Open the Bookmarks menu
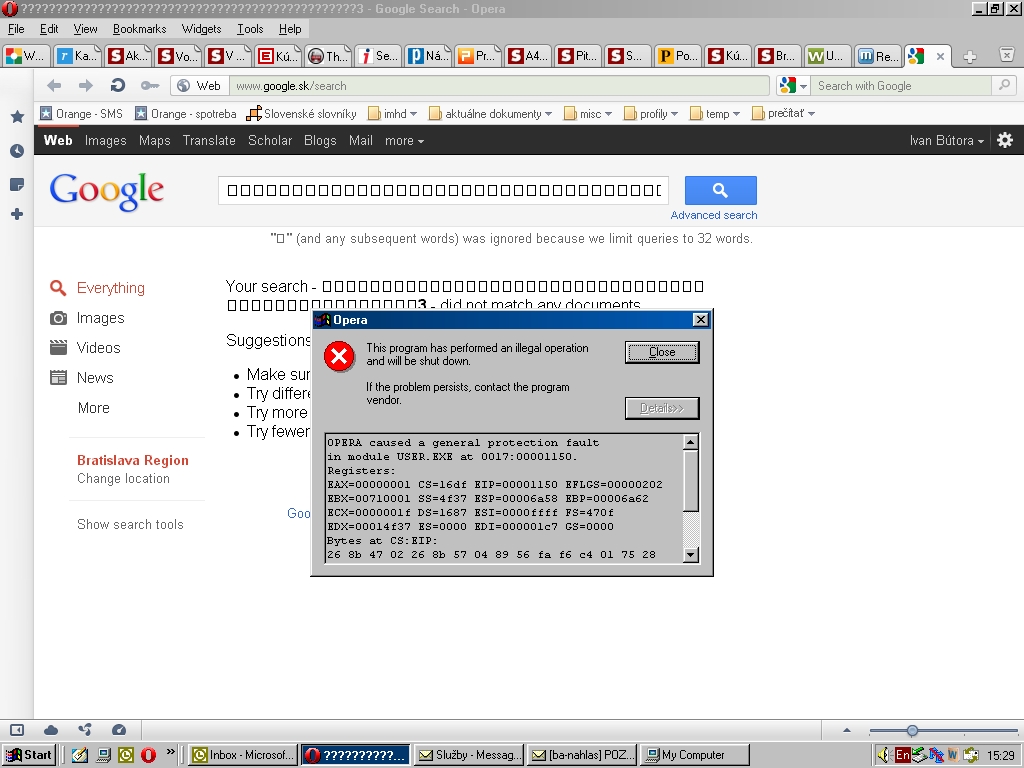 (x=140, y=29)
